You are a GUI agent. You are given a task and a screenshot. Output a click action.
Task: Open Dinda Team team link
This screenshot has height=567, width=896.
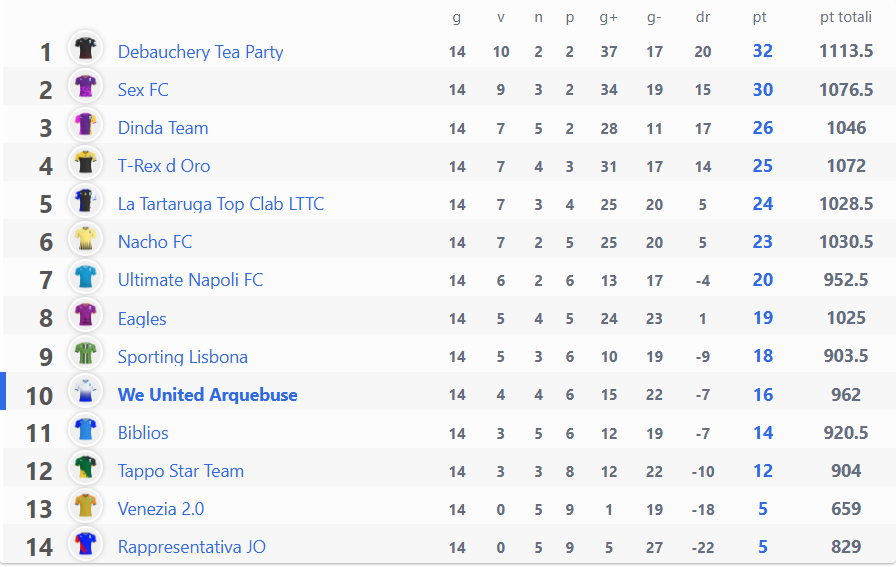(x=163, y=128)
